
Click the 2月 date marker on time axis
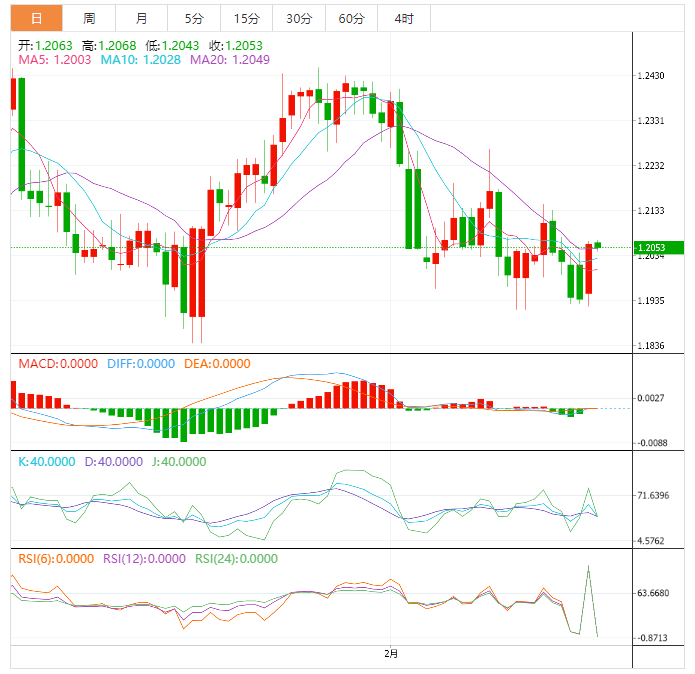coord(391,654)
